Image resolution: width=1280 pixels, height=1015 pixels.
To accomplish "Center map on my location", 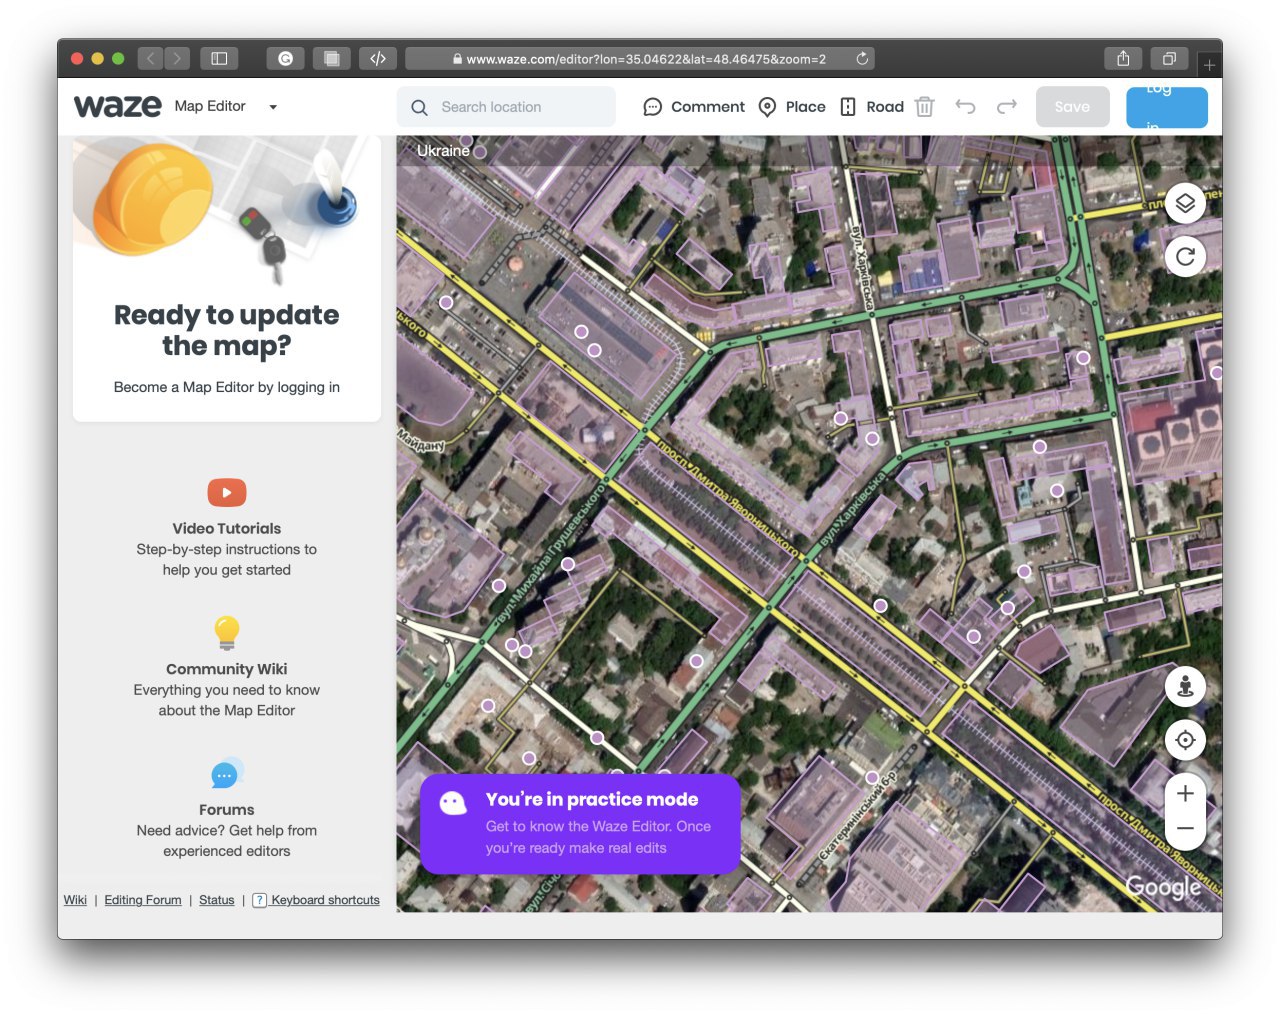I will pos(1185,741).
